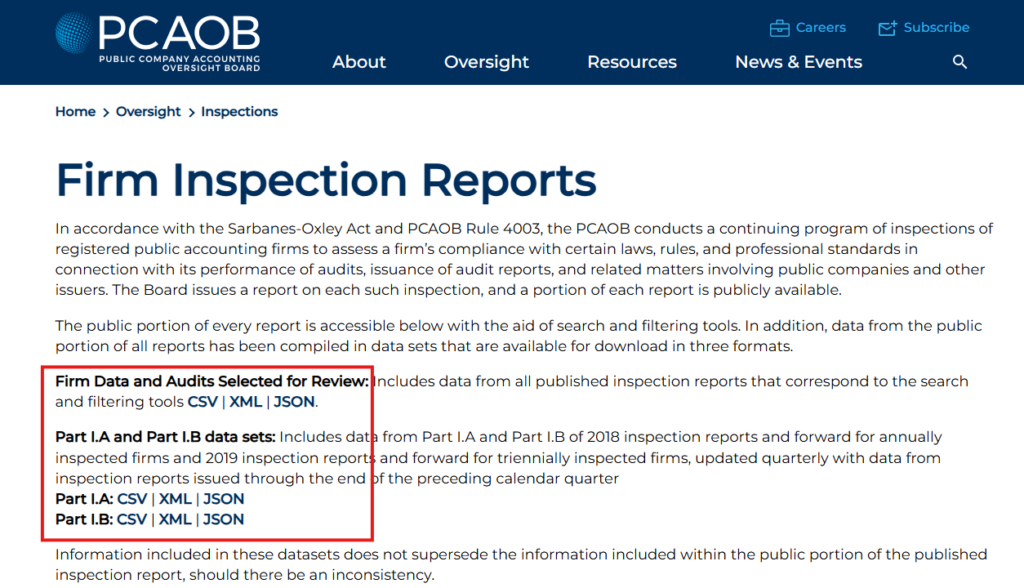Click the breadcrumb chevron after Oversight
The width and height of the screenshot is (1024, 588).
[x=191, y=113]
